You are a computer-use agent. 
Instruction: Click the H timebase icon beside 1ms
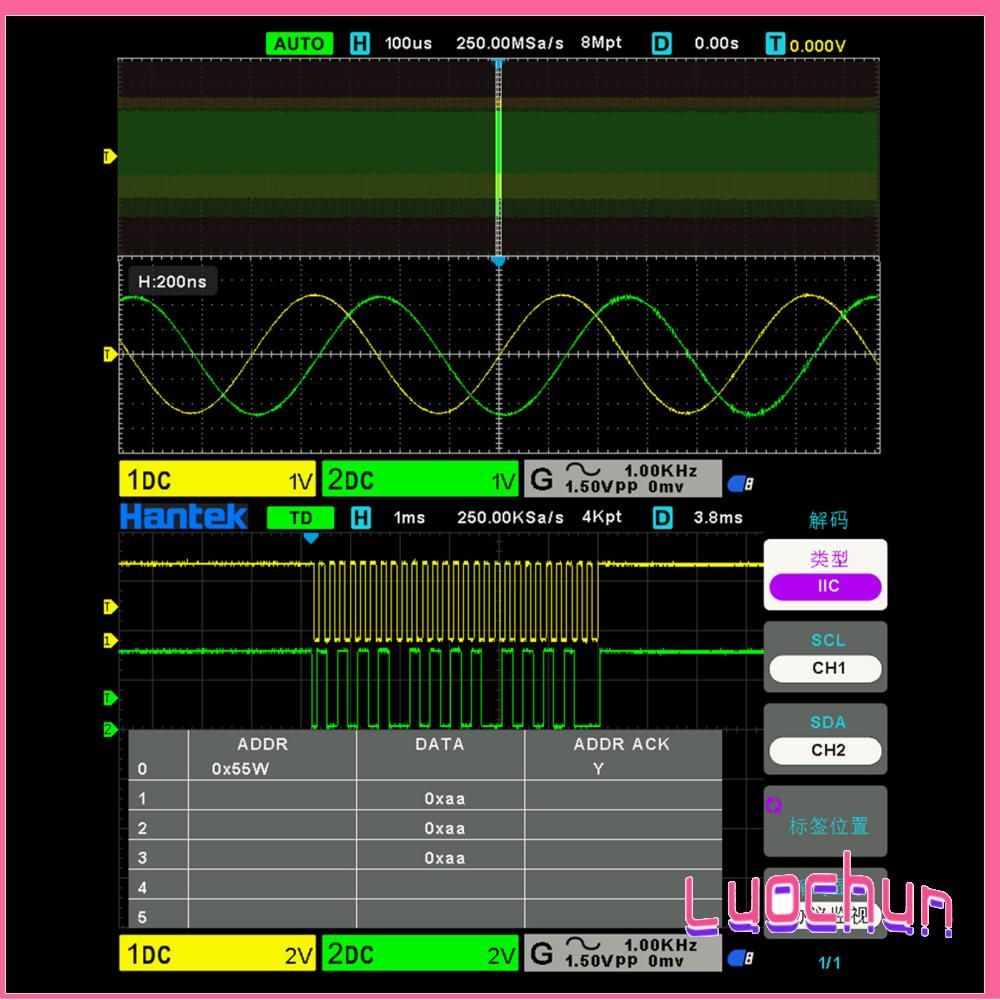(x=361, y=517)
